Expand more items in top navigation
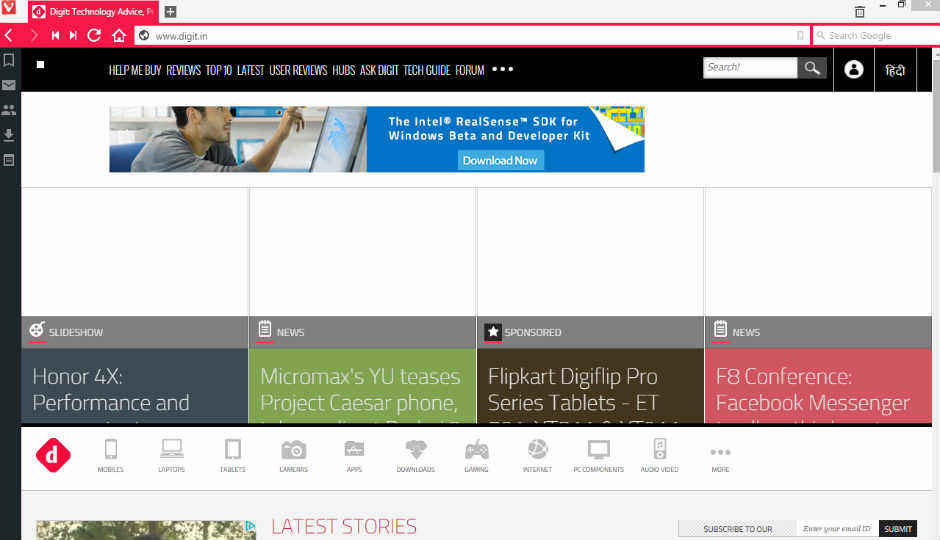 502,69
